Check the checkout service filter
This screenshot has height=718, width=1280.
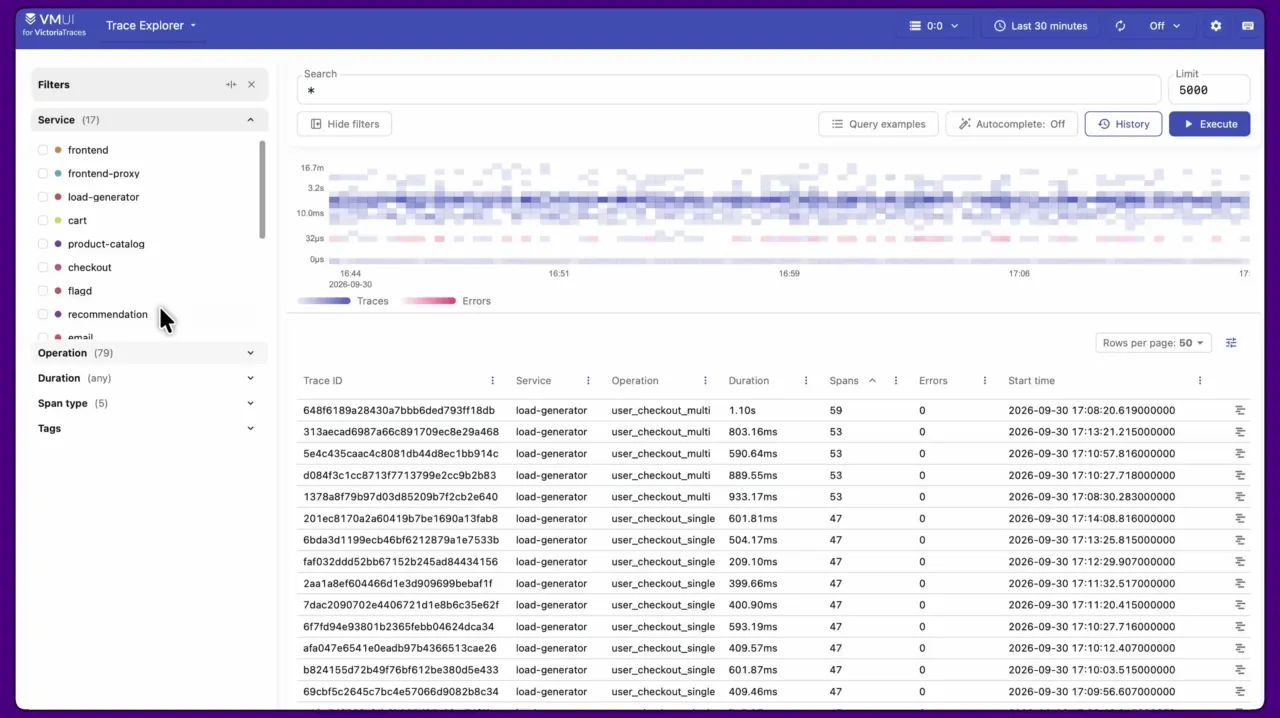[x=43, y=268]
